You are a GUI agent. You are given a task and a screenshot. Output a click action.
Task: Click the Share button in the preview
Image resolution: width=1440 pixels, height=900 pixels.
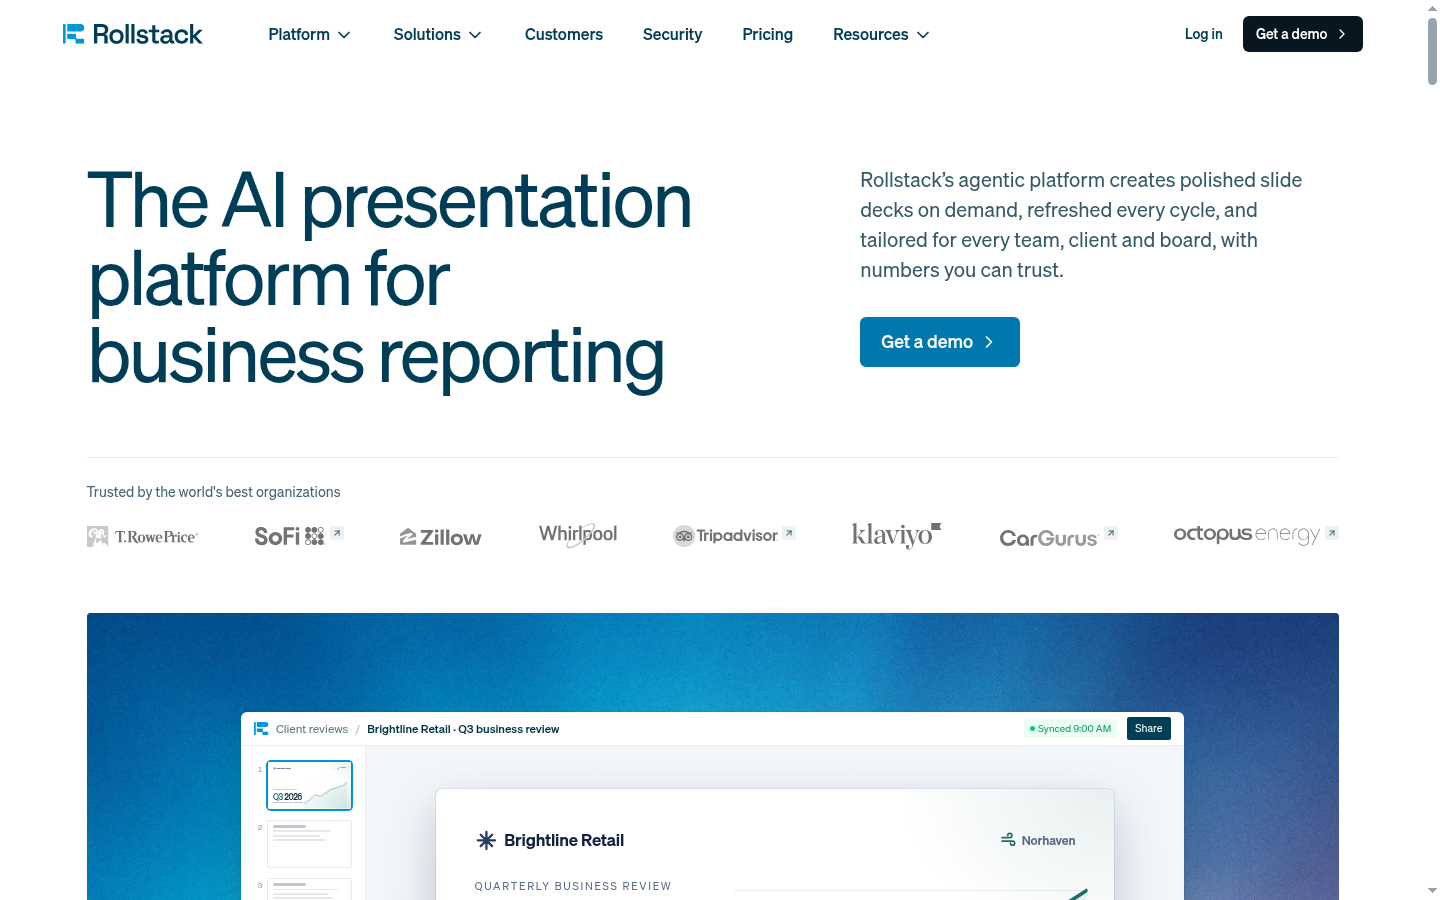[1149, 728]
